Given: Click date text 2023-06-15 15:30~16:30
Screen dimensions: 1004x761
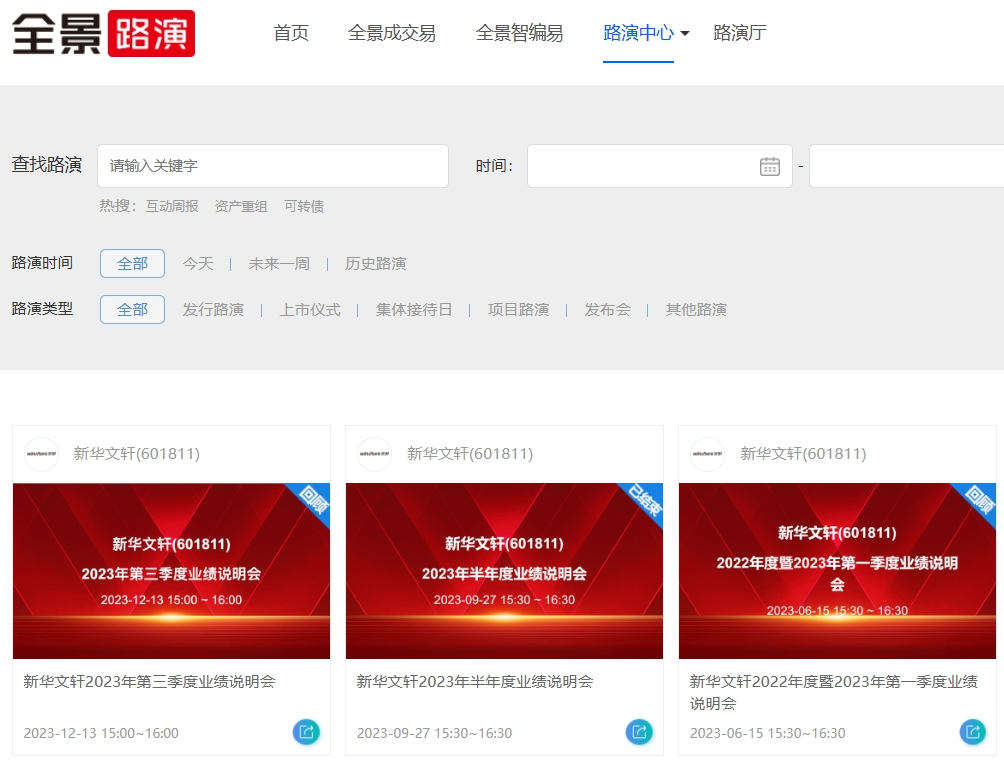Looking at the screenshot, I should click(x=768, y=733).
